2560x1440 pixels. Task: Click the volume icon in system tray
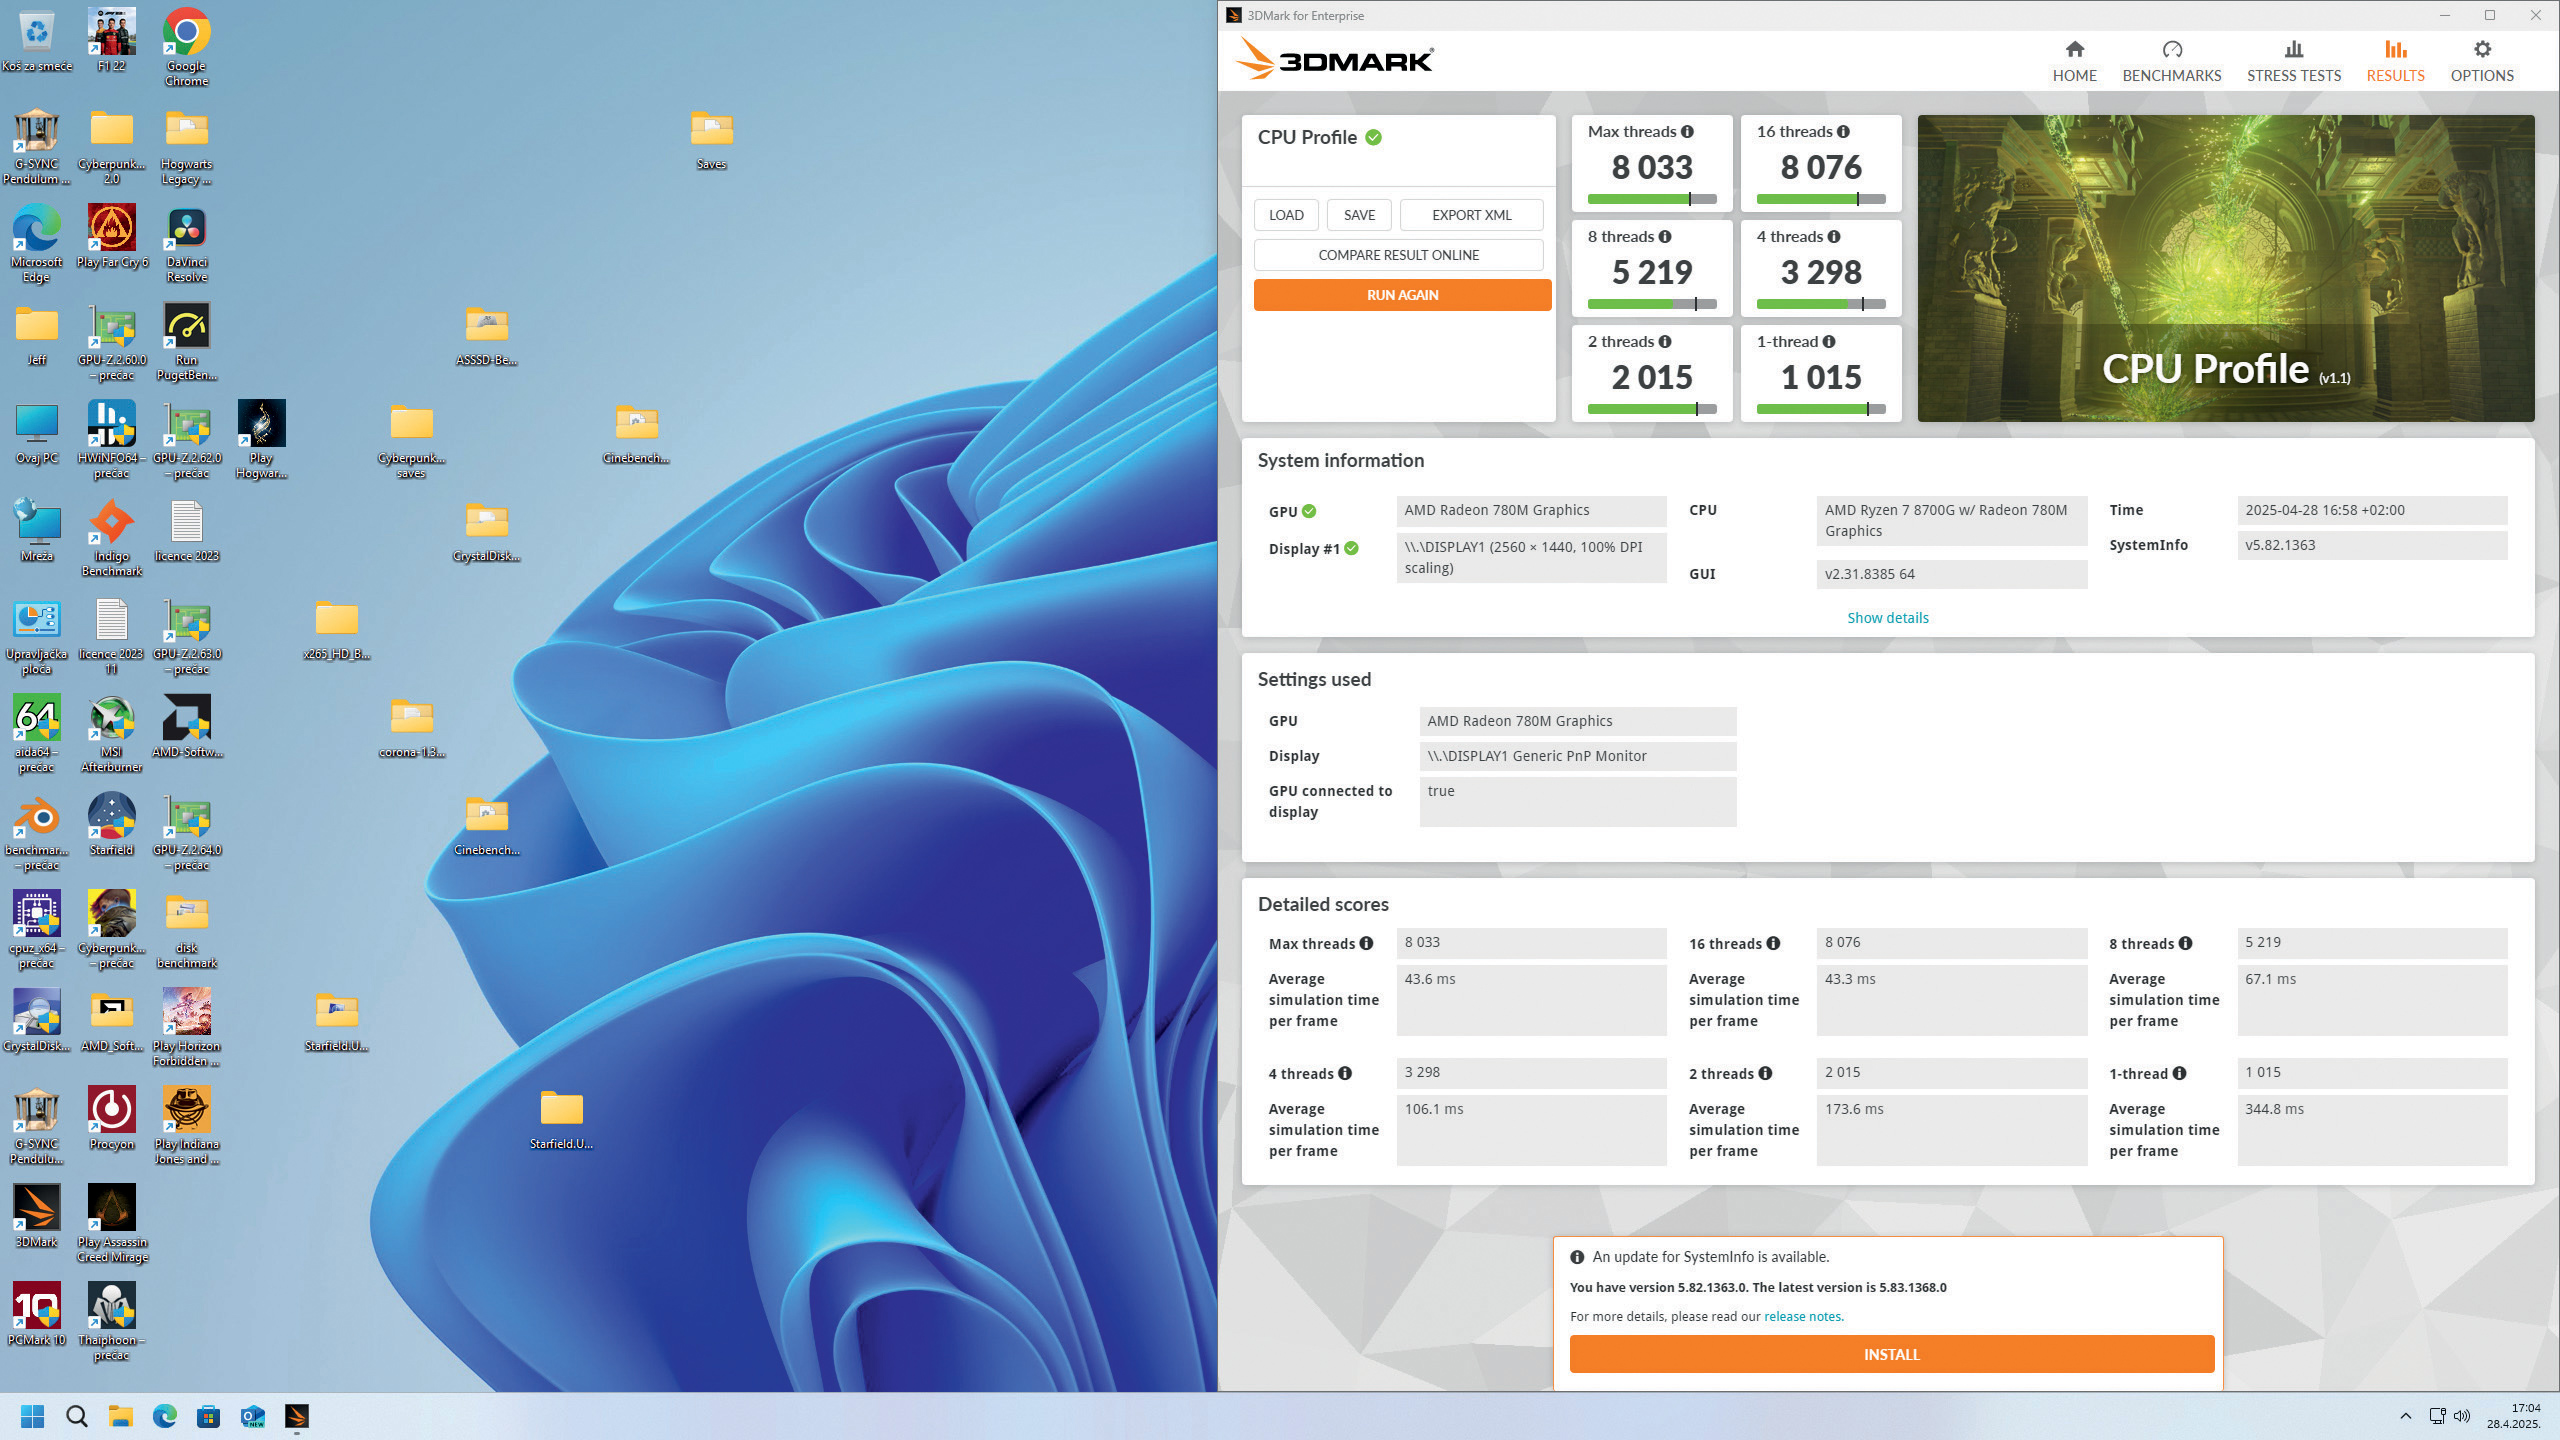(2462, 1416)
